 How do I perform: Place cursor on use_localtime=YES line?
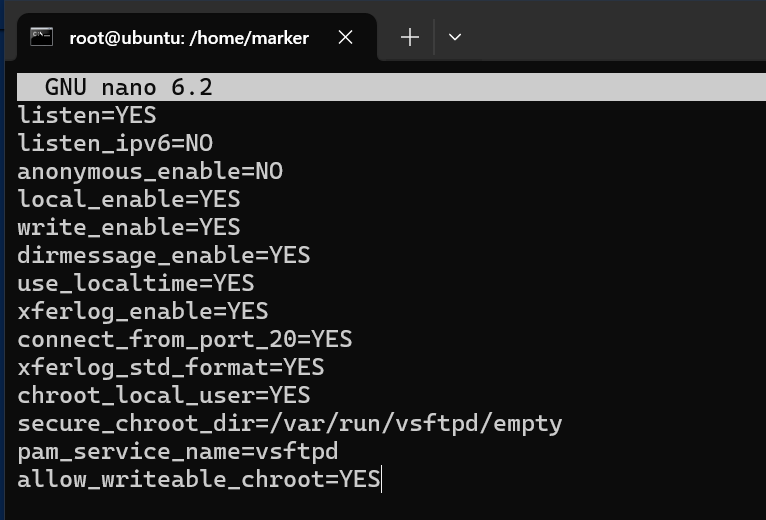coord(136,283)
